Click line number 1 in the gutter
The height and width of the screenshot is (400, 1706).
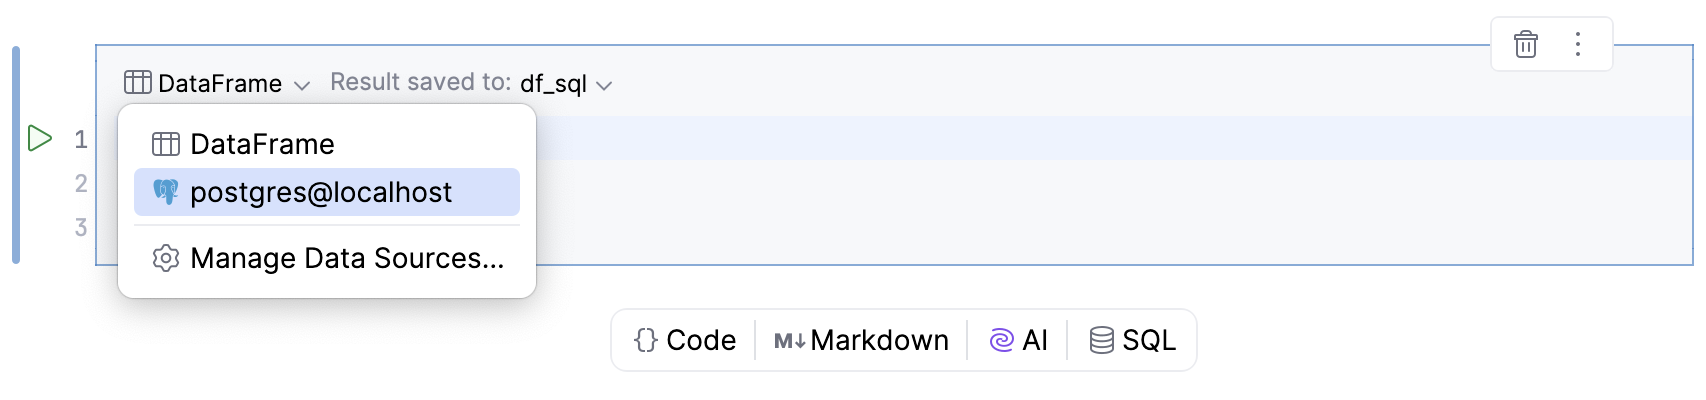(81, 139)
